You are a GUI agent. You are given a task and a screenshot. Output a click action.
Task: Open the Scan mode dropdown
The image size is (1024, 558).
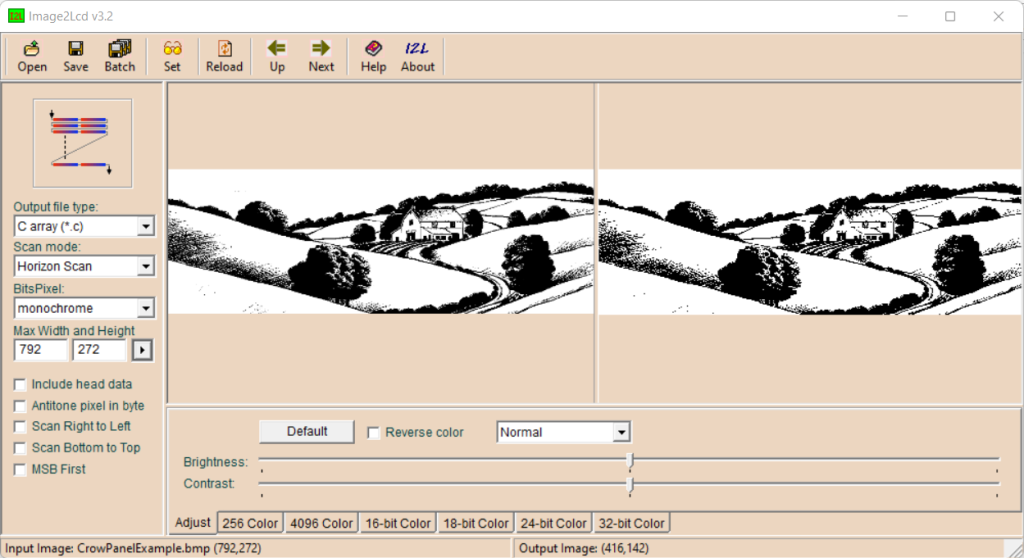click(x=146, y=267)
